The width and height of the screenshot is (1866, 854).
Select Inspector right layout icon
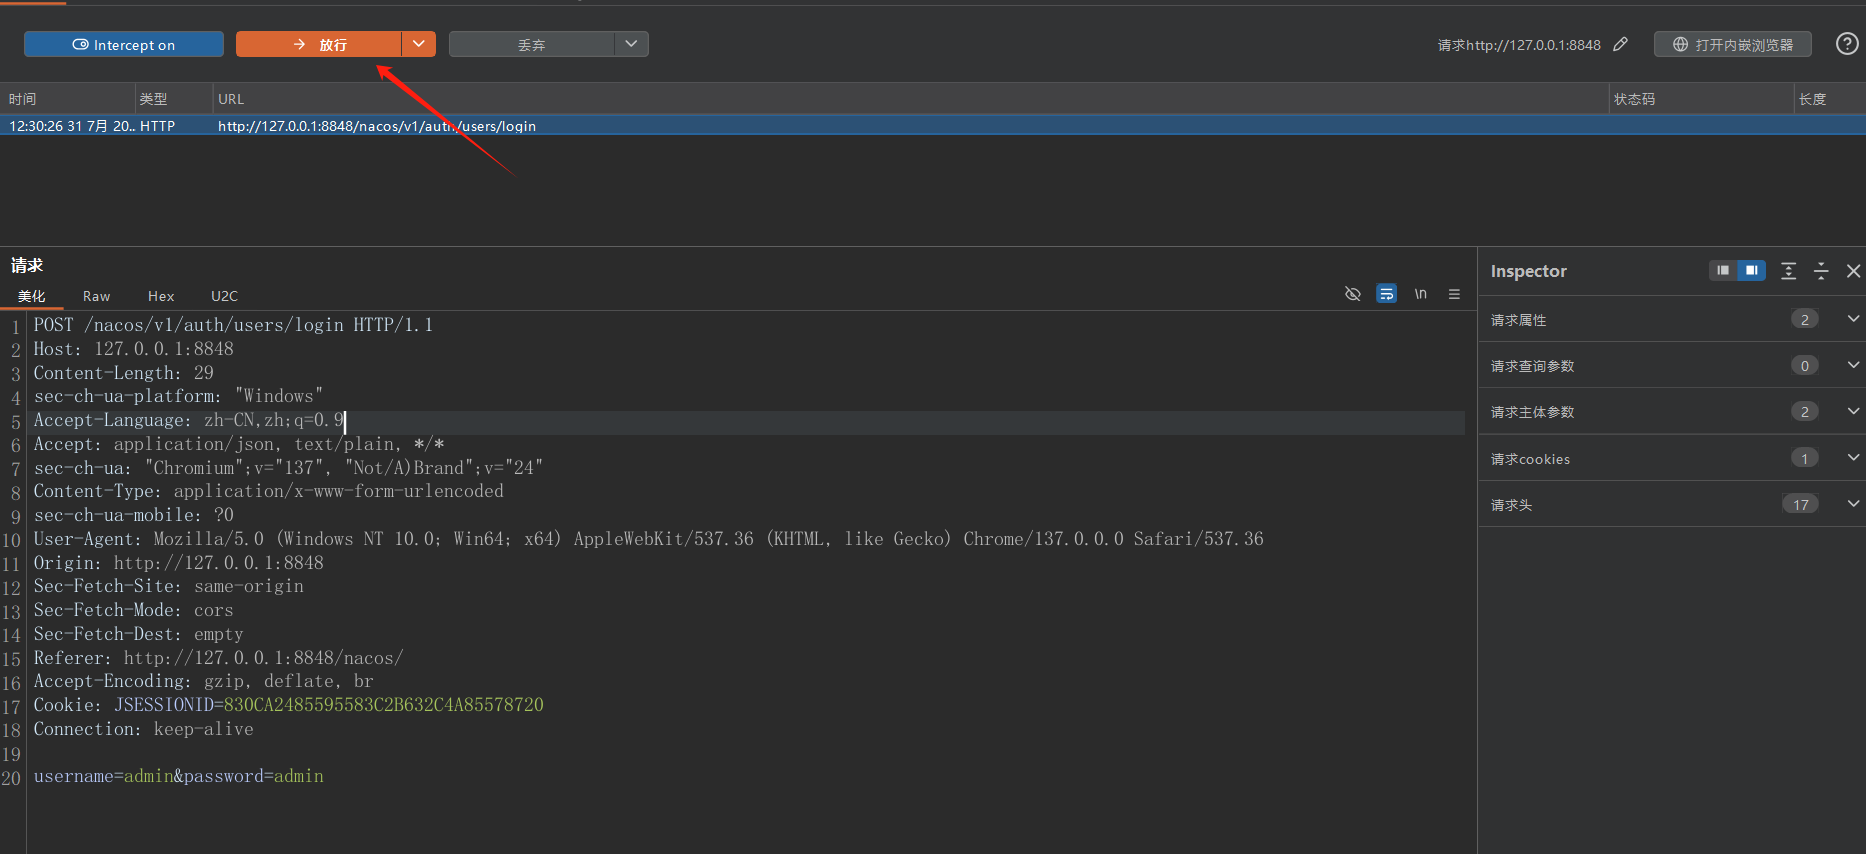point(1751,270)
